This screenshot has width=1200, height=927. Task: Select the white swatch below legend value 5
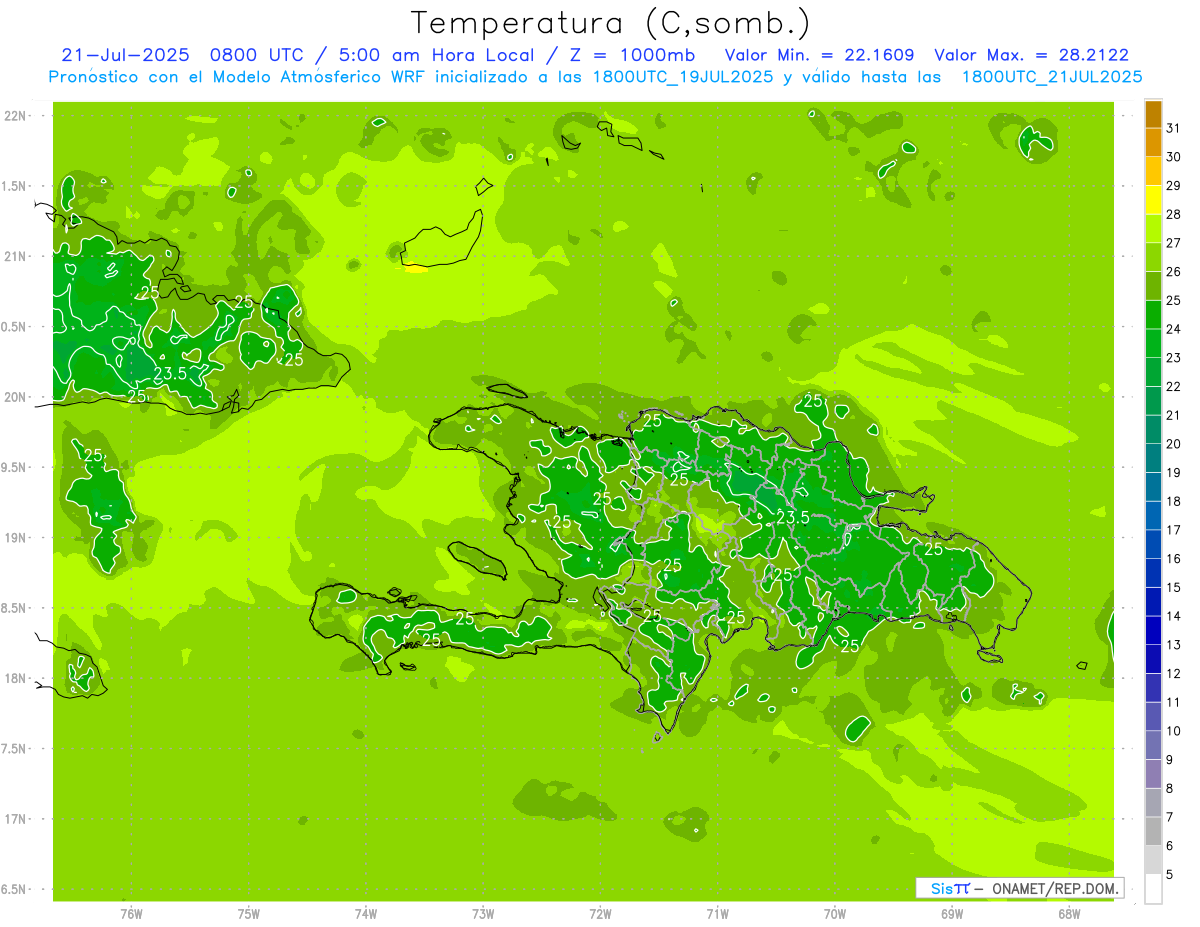point(1153,888)
